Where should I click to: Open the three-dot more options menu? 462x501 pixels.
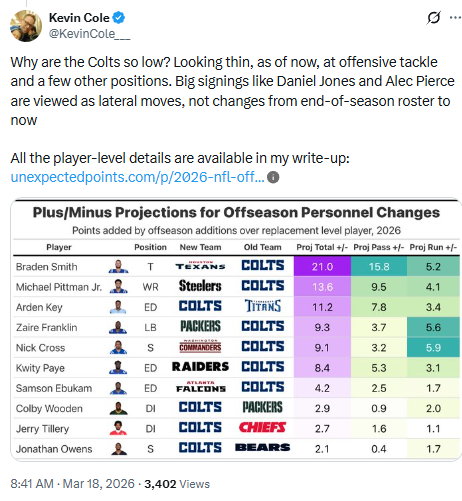pos(455,18)
